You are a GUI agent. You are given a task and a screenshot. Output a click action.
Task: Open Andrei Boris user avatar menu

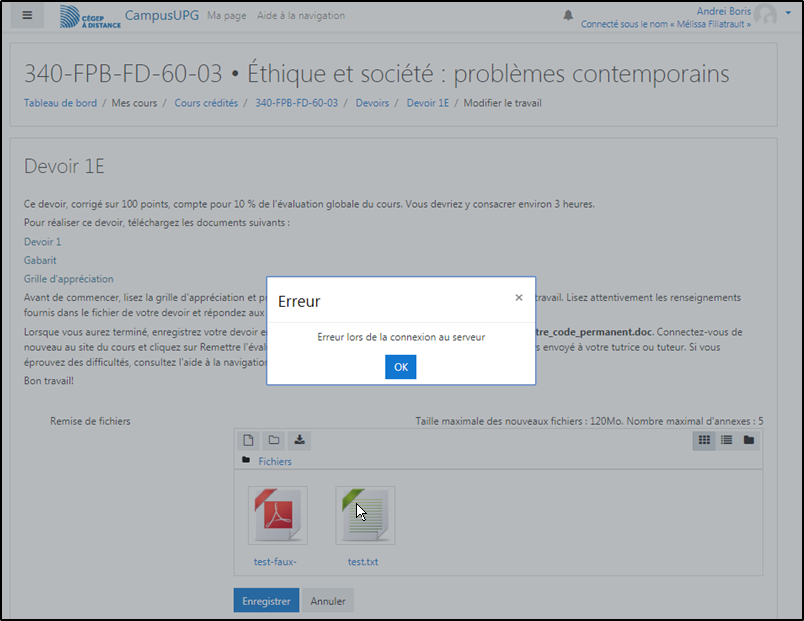(766, 14)
